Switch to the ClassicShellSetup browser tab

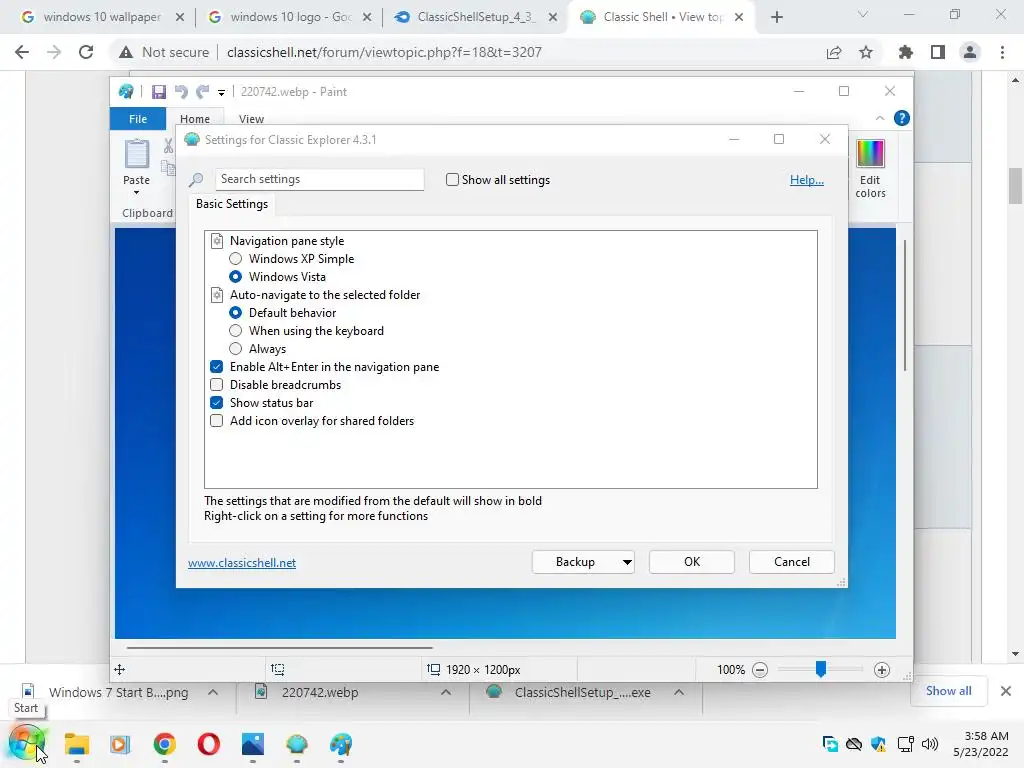click(x=476, y=17)
